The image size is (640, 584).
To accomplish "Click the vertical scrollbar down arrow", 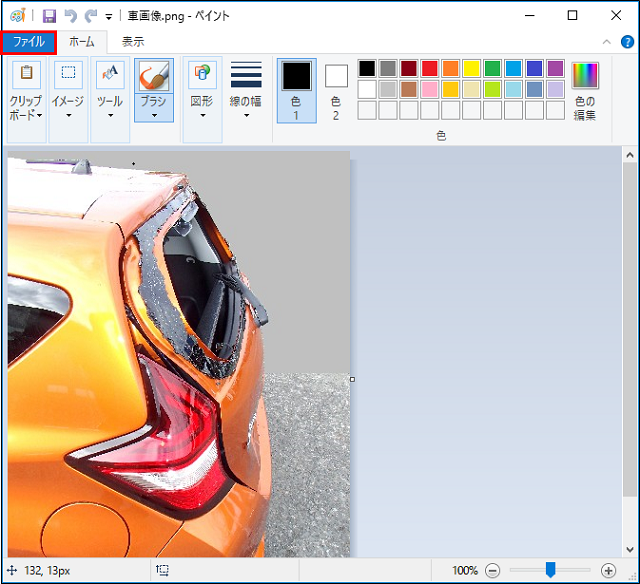I will (630, 550).
